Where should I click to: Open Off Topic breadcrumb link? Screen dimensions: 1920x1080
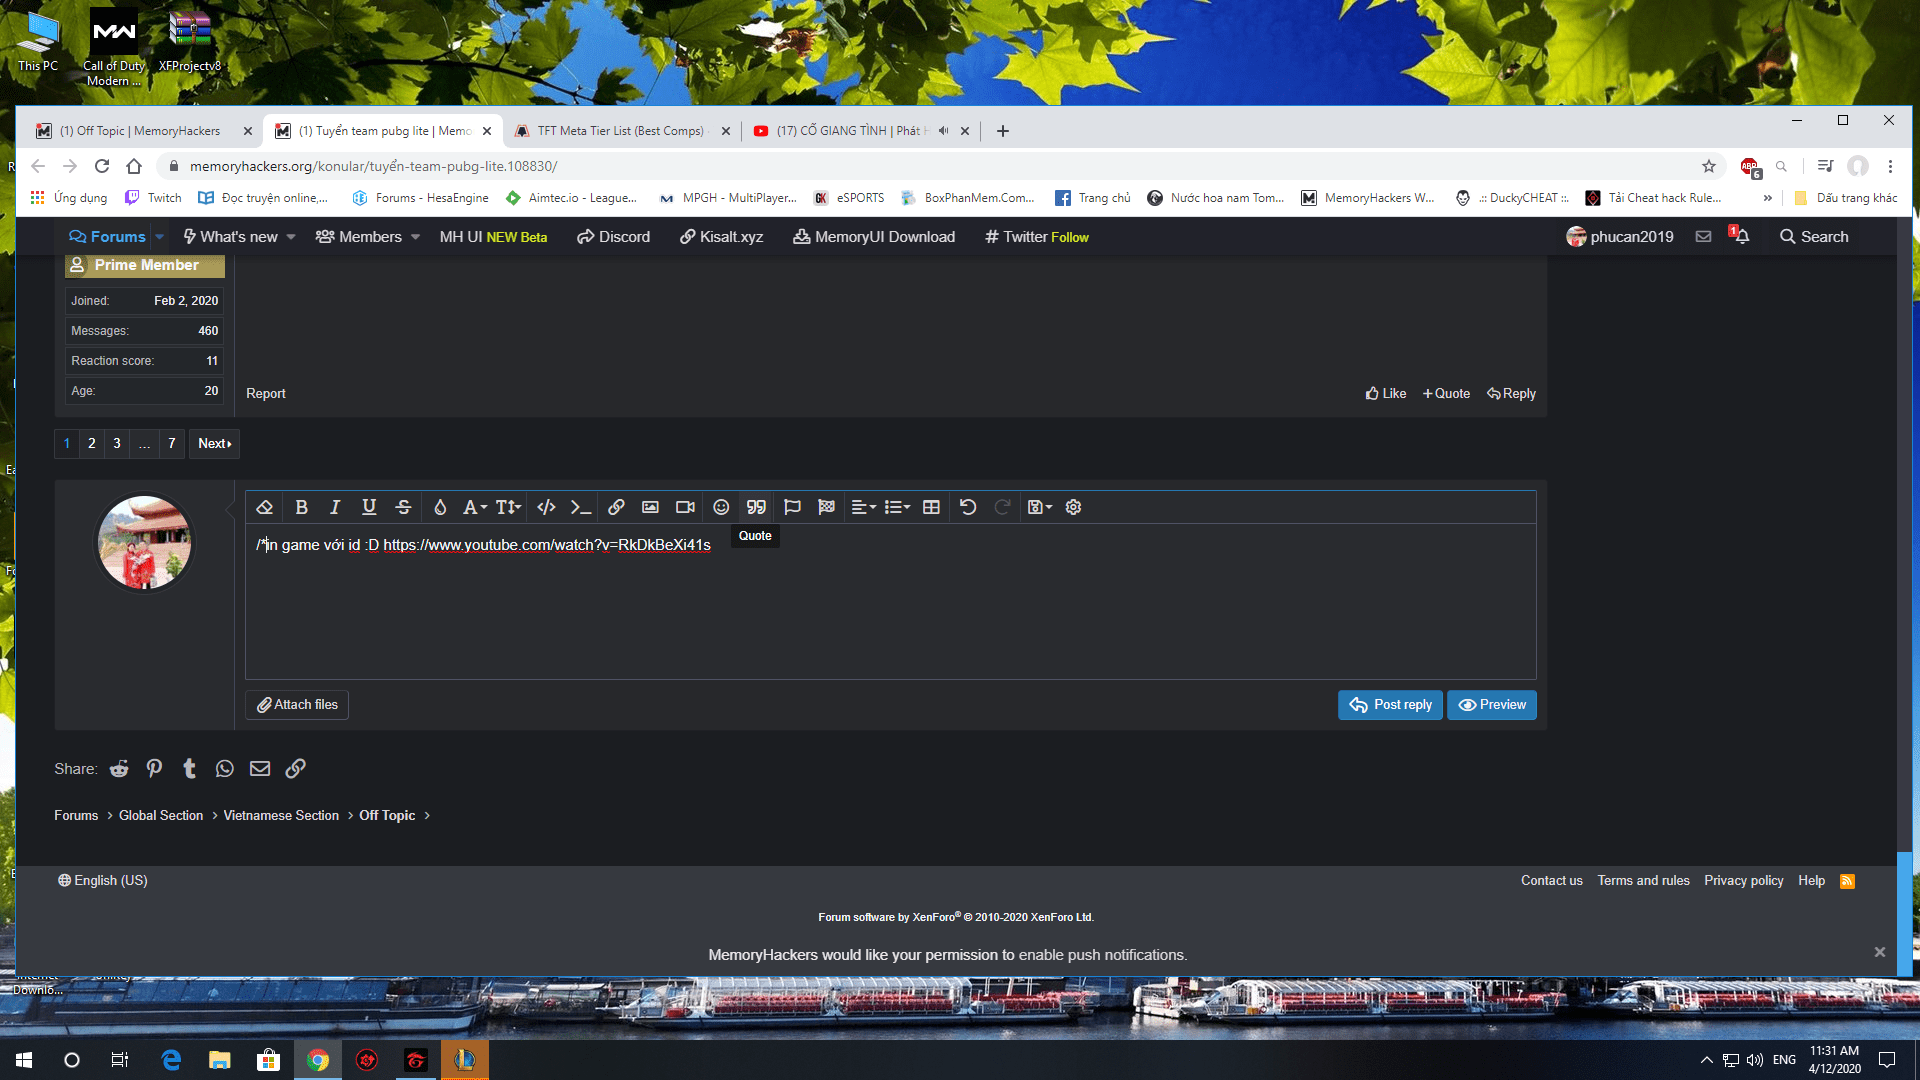click(387, 816)
